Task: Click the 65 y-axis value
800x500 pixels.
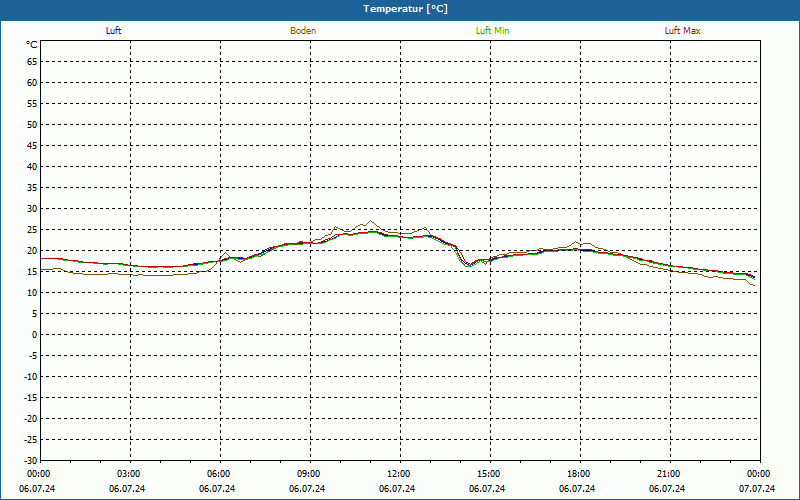Action: [32, 62]
